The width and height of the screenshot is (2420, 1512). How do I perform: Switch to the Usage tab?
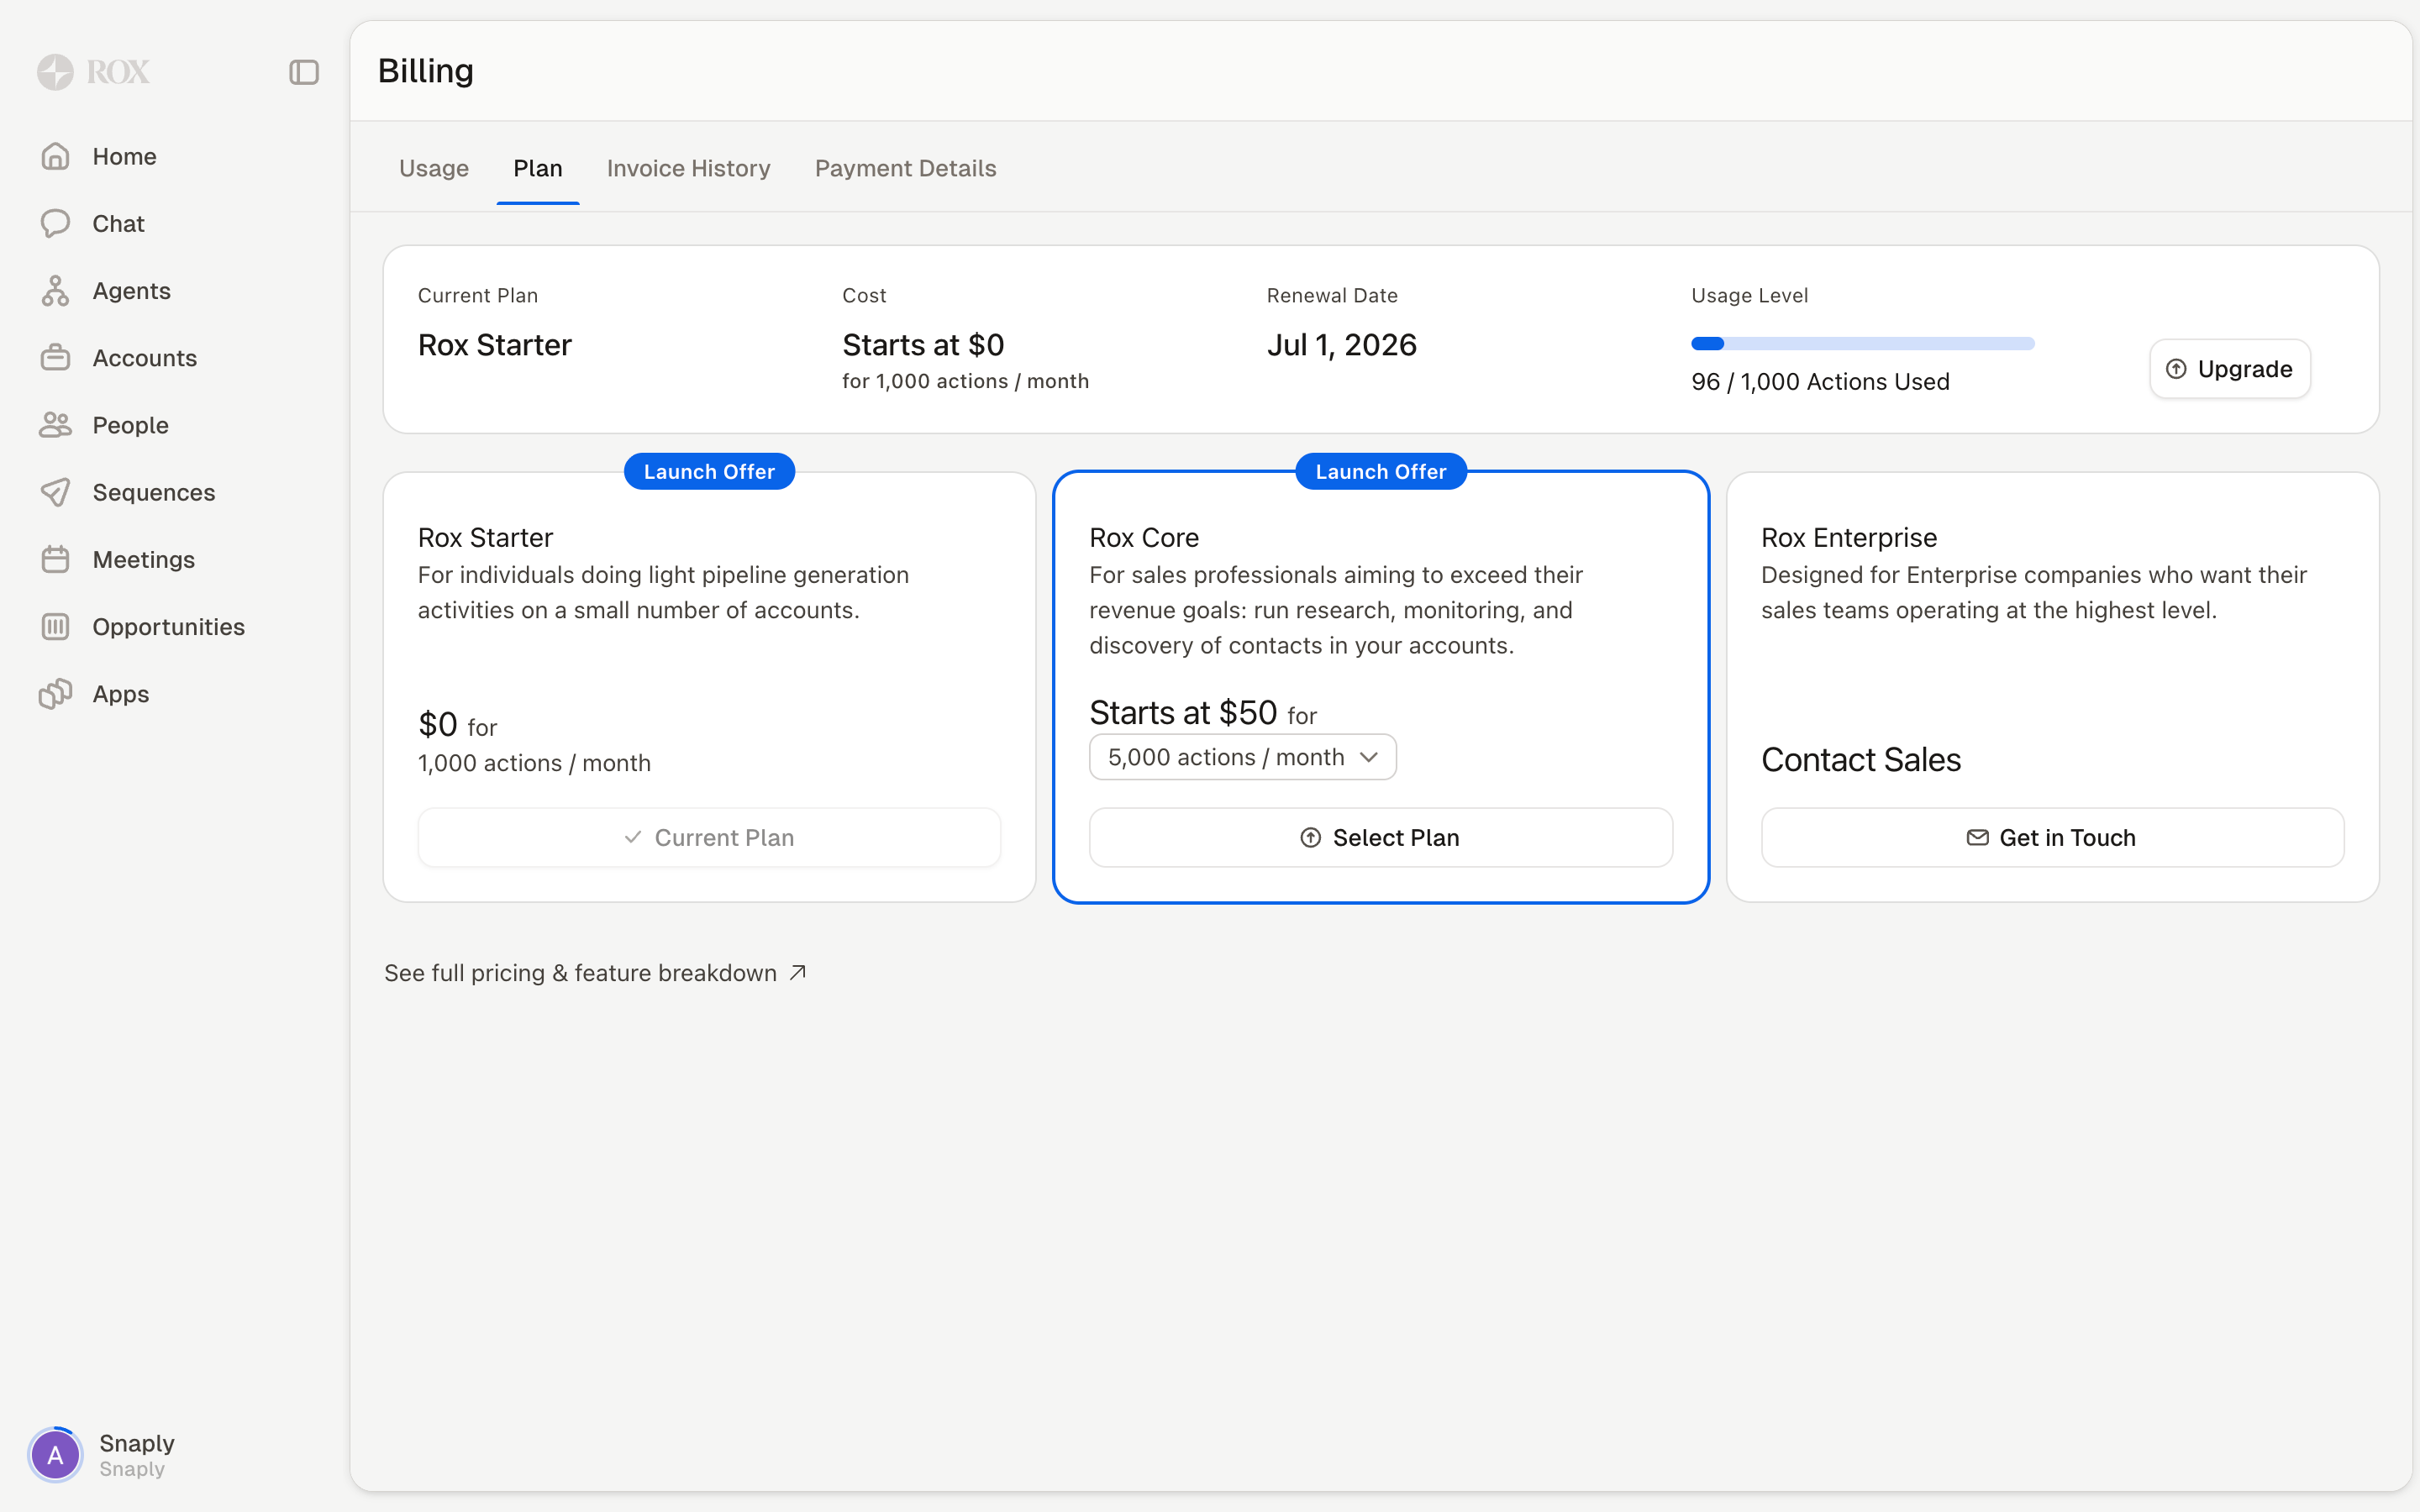coord(434,168)
